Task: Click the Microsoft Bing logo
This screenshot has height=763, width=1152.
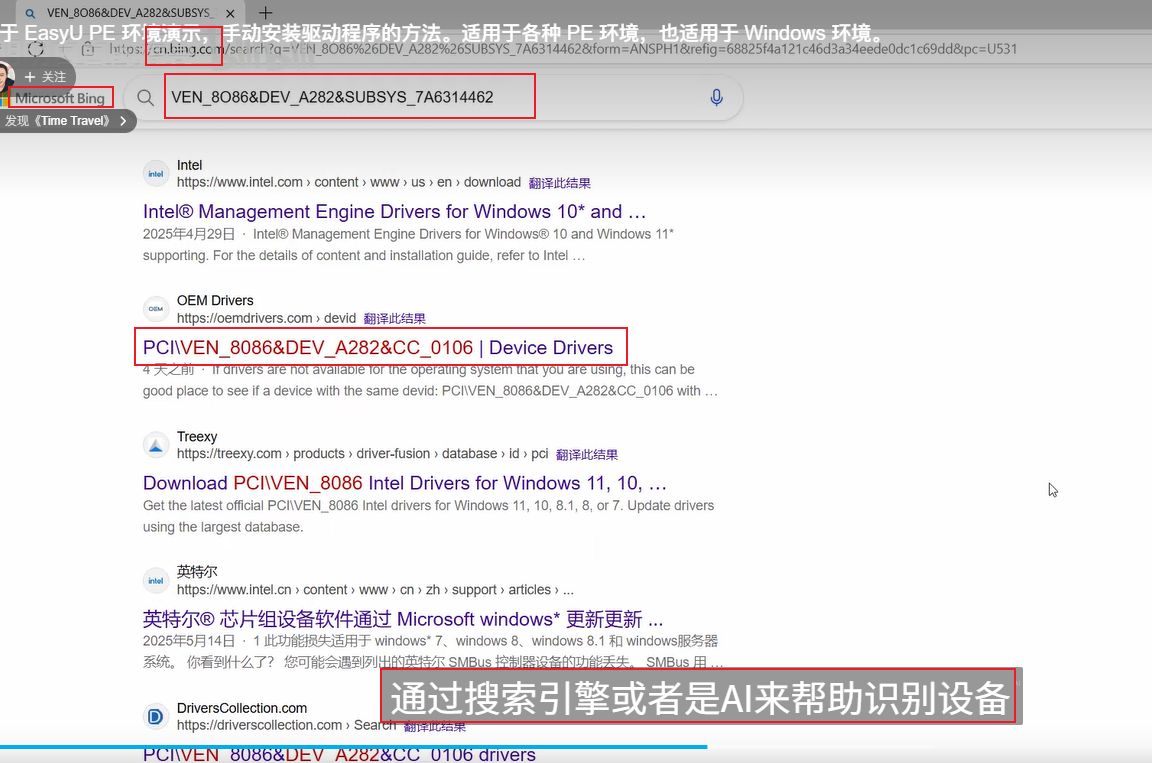Action: (57, 98)
